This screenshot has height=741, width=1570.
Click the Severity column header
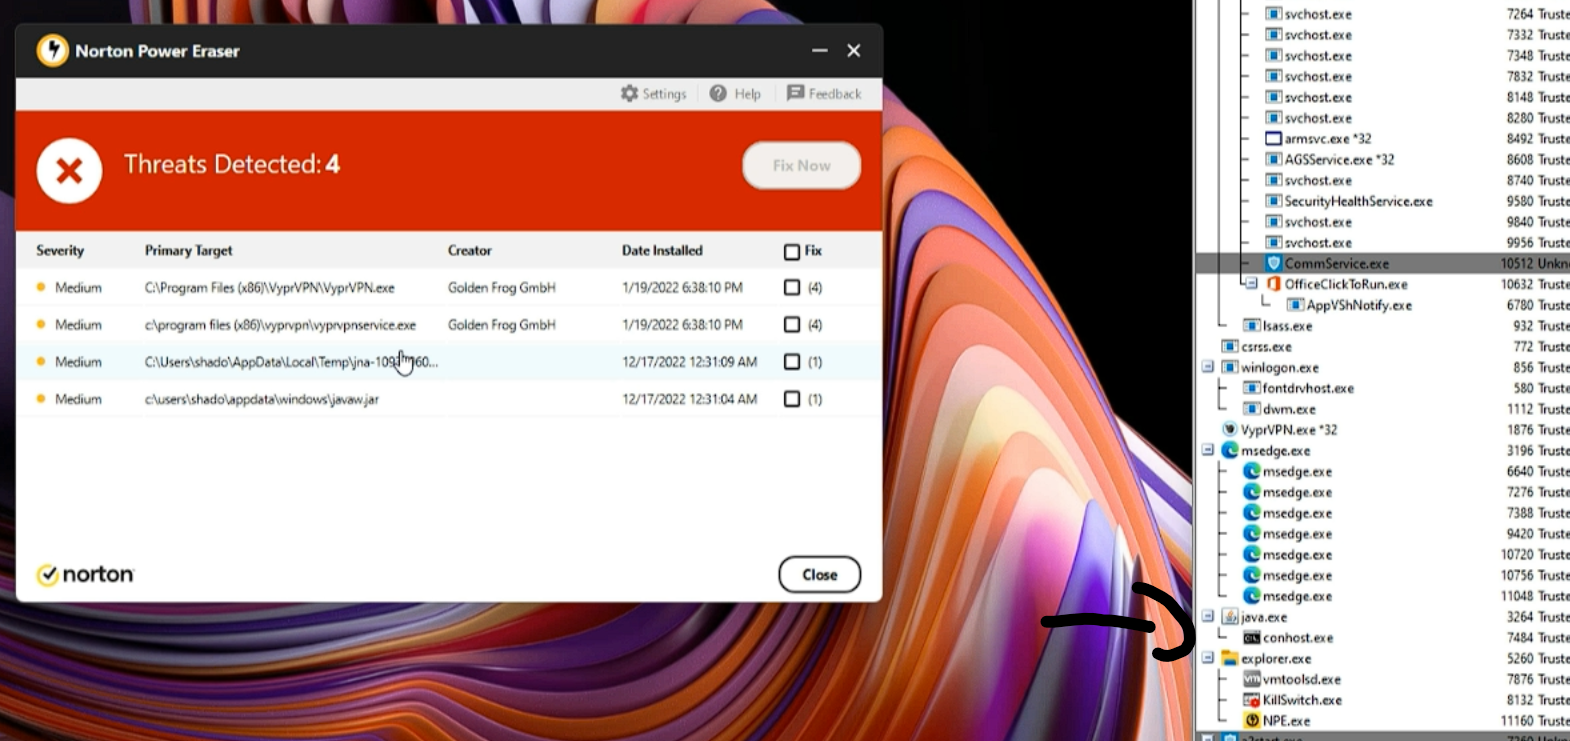click(x=60, y=251)
